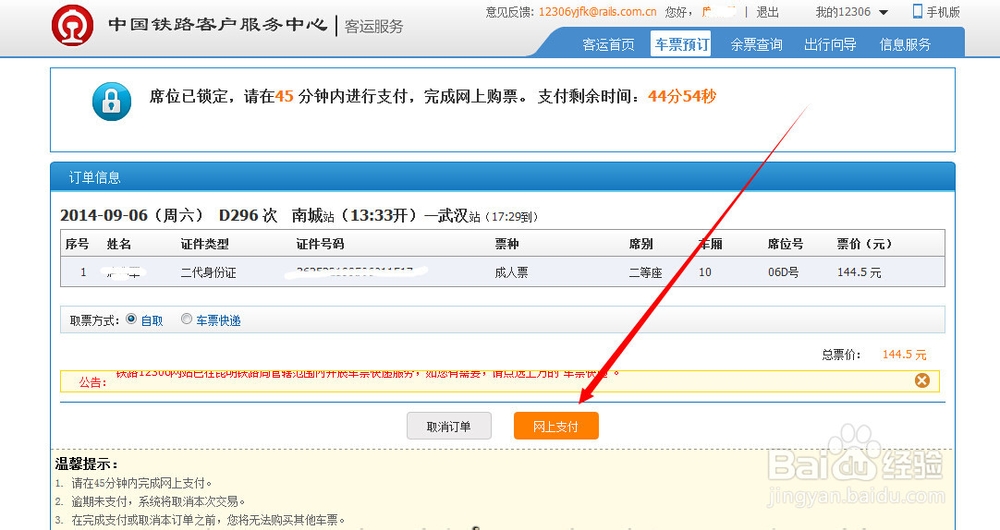Click the 车票快递 label link
The image size is (1000, 530).
click(x=218, y=320)
